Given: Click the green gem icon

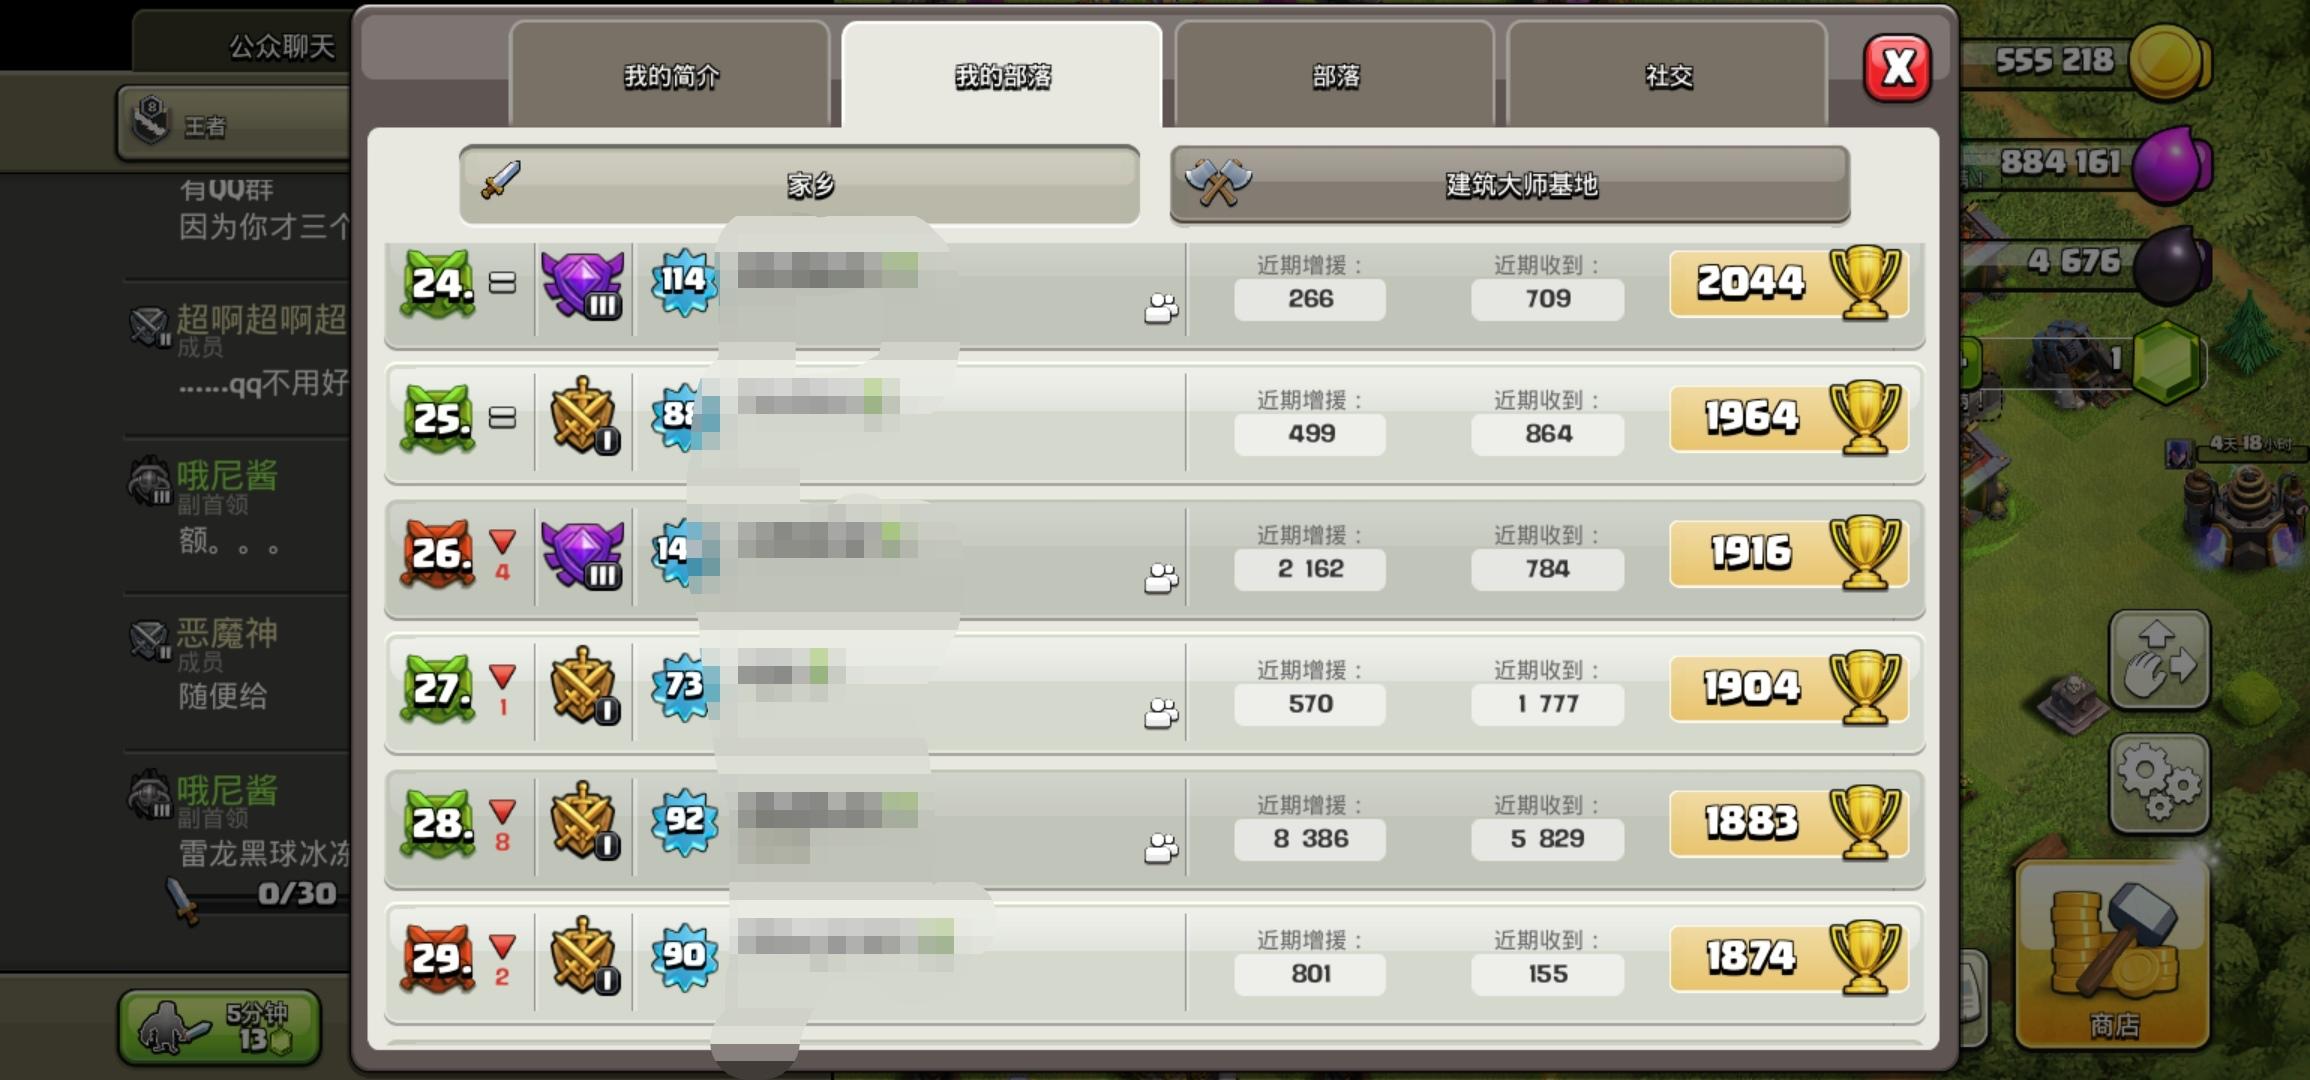Looking at the screenshot, I should (x=2166, y=361).
